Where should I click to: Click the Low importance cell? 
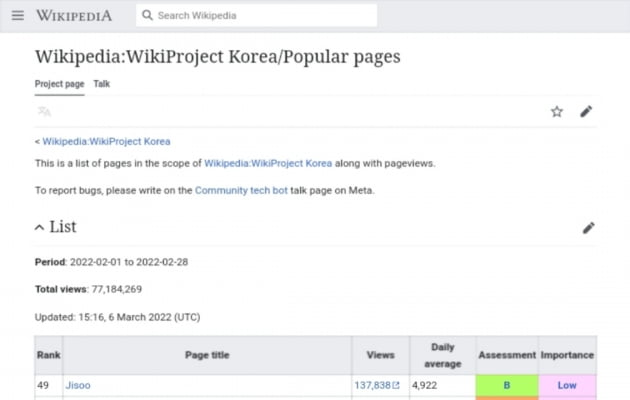pos(567,385)
